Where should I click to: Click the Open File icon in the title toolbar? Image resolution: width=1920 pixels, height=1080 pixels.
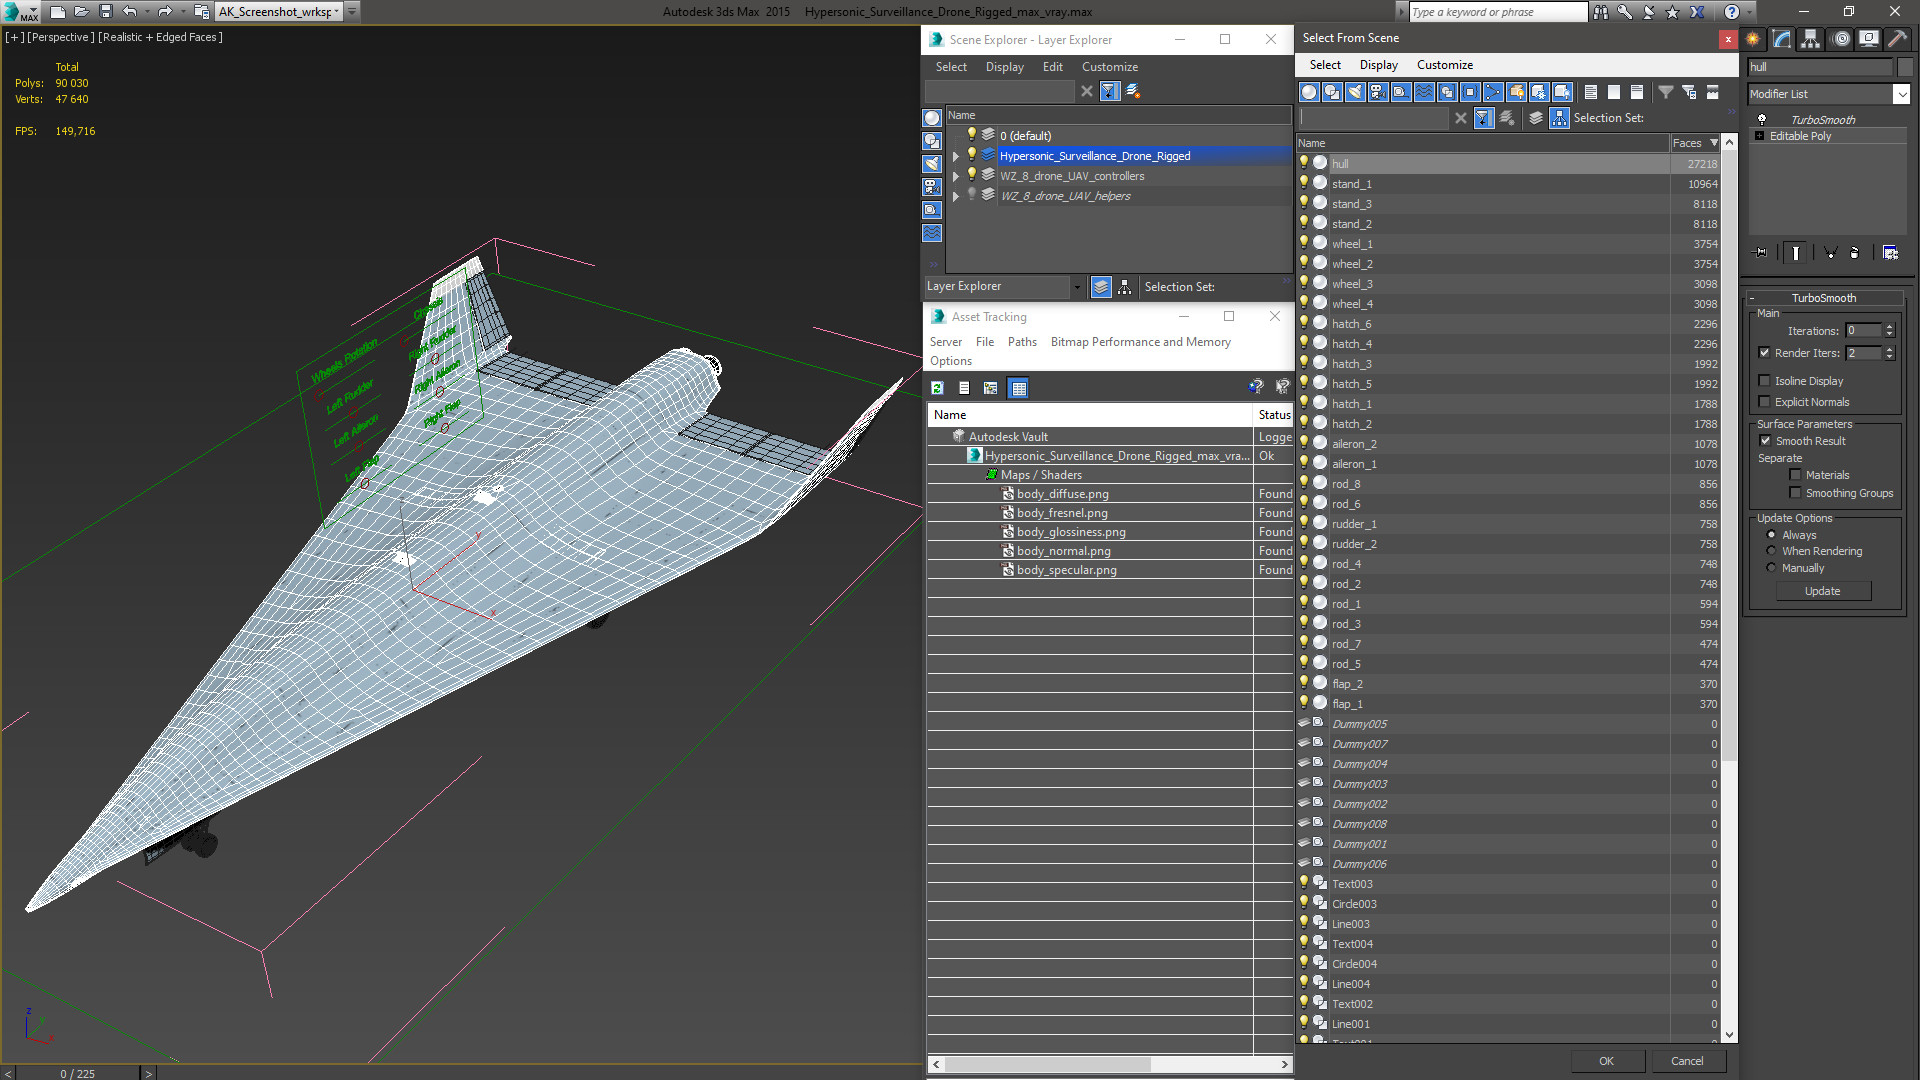click(x=81, y=12)
